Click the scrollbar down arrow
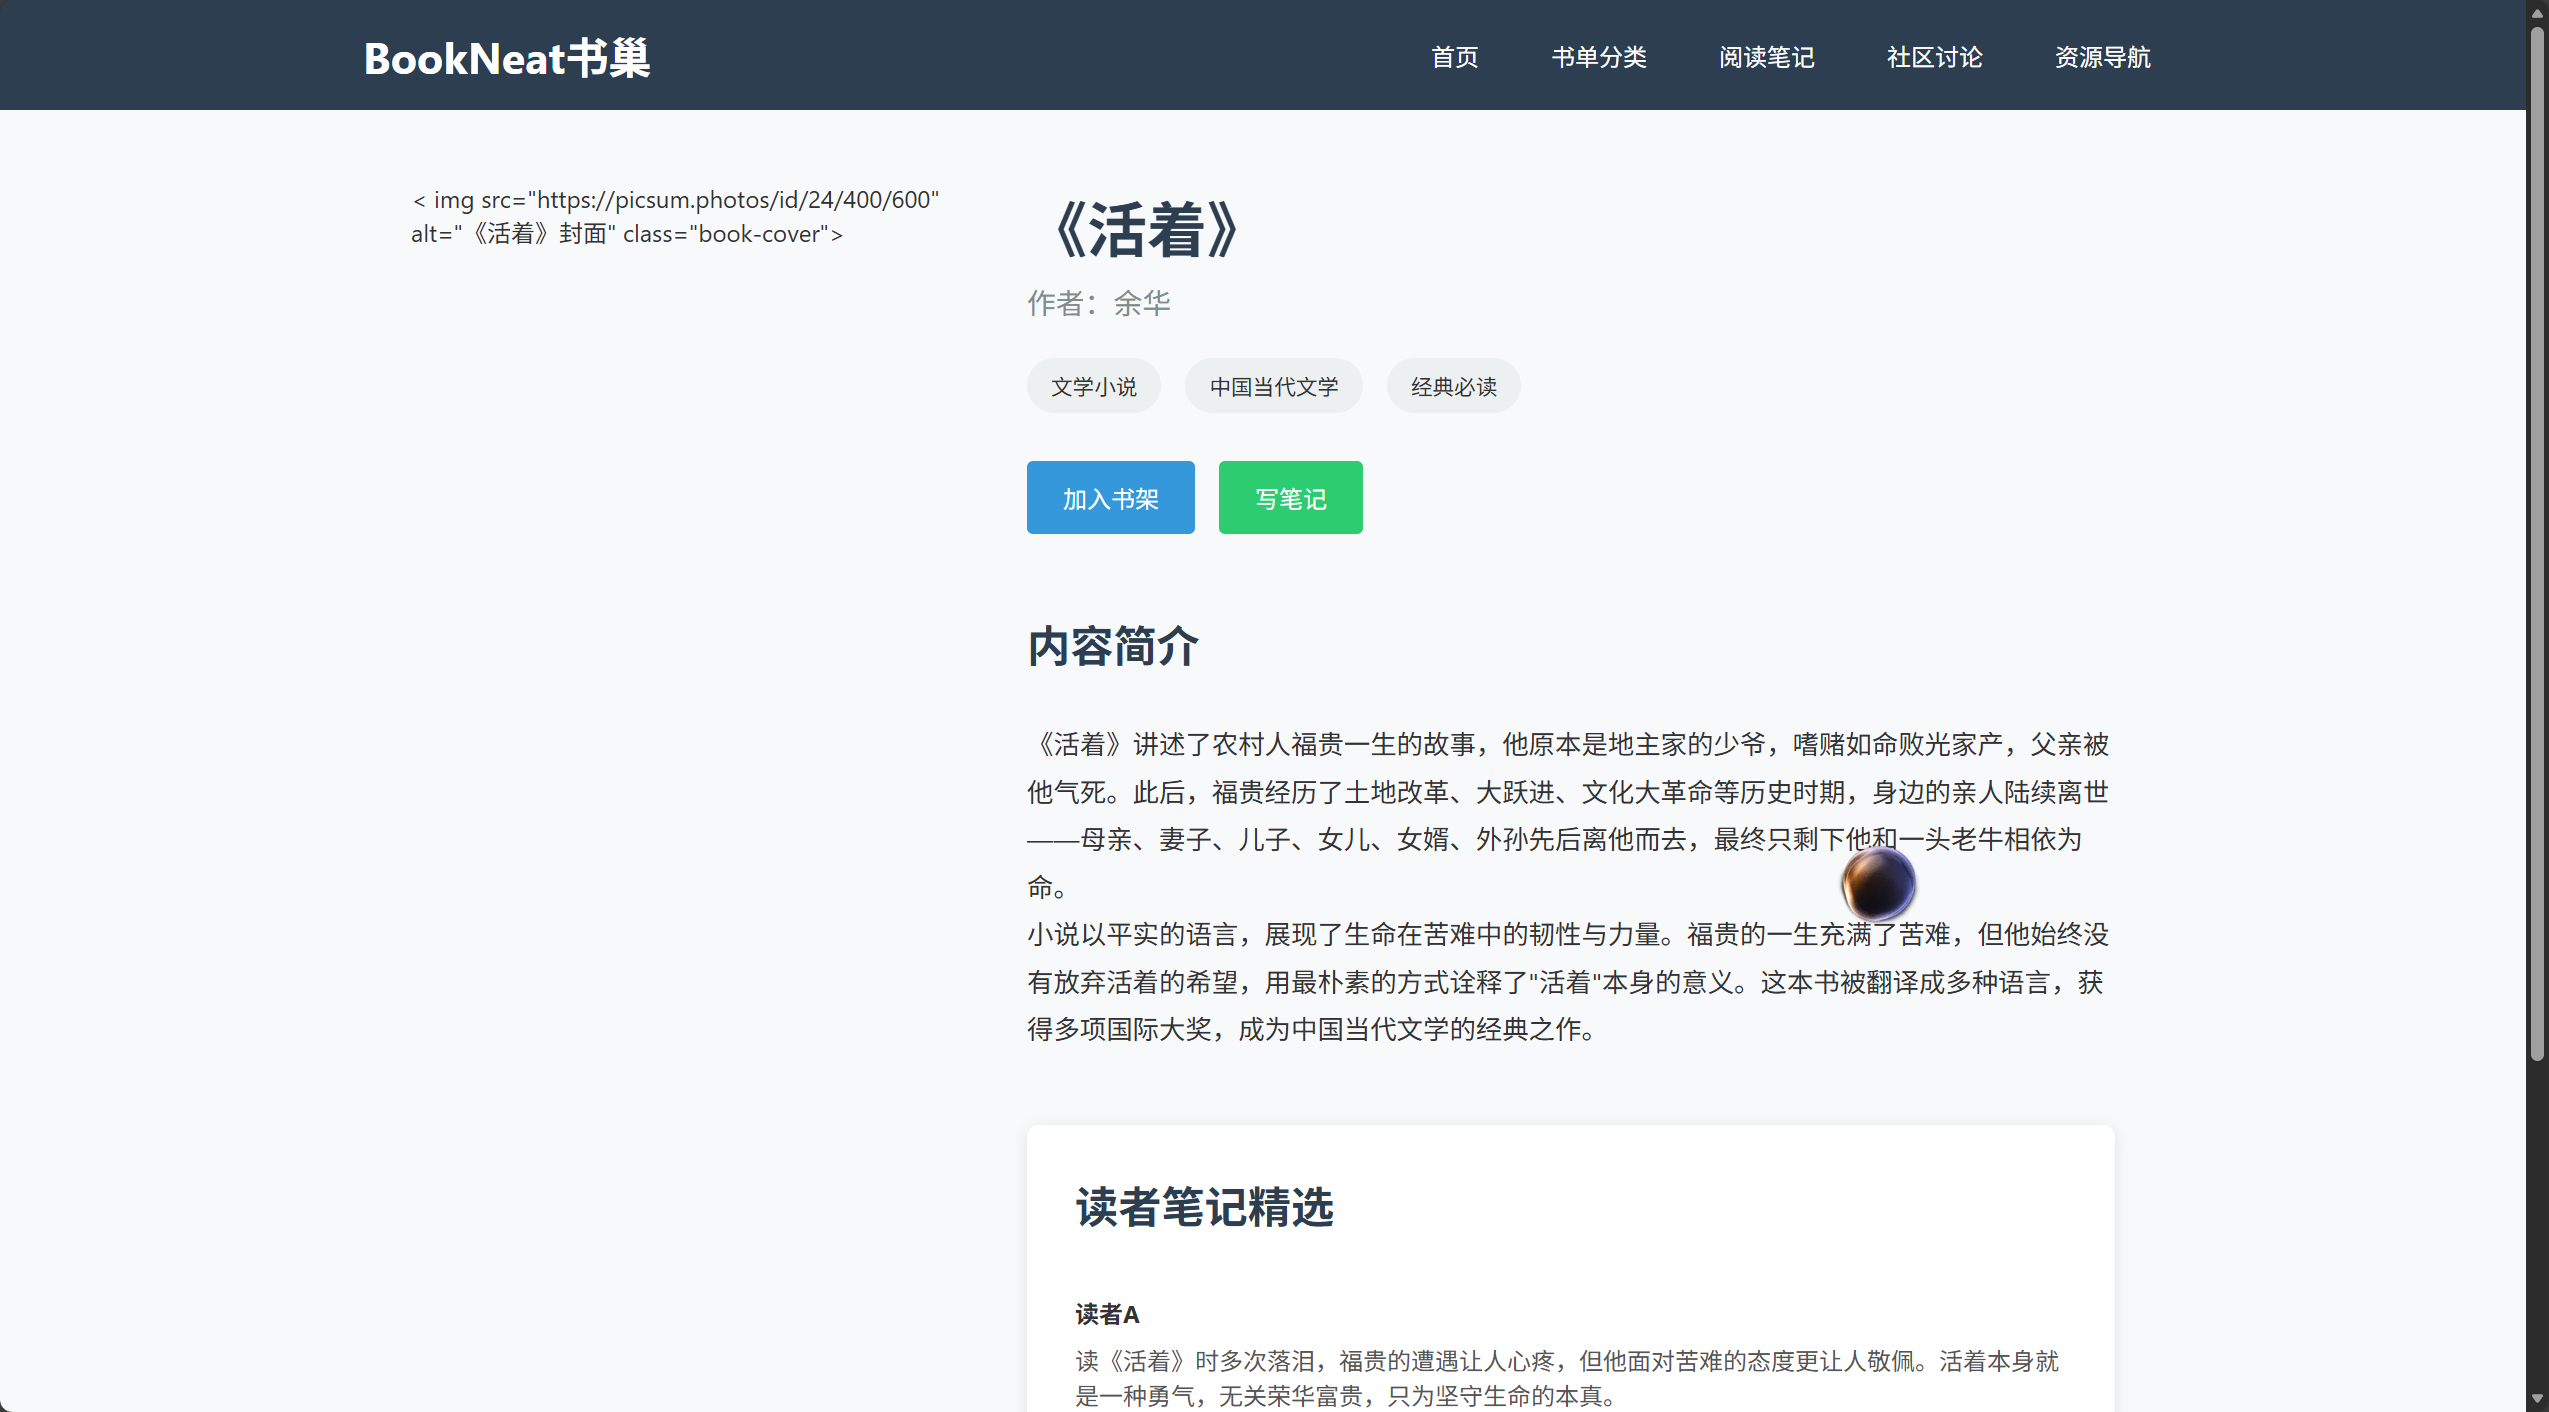Viewport: 2549px width, 1412px height. click(x=2537, y=1398)
